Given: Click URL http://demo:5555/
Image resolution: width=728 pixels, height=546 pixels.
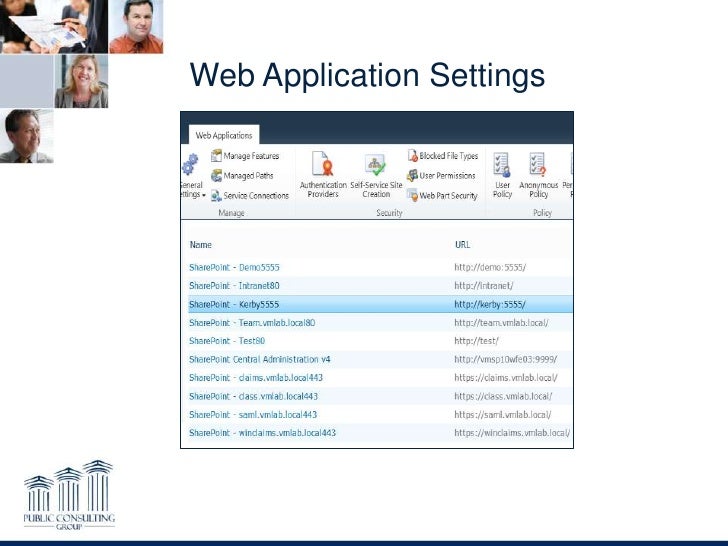Looking at the screenshot, I should click(x=490, y=267).
